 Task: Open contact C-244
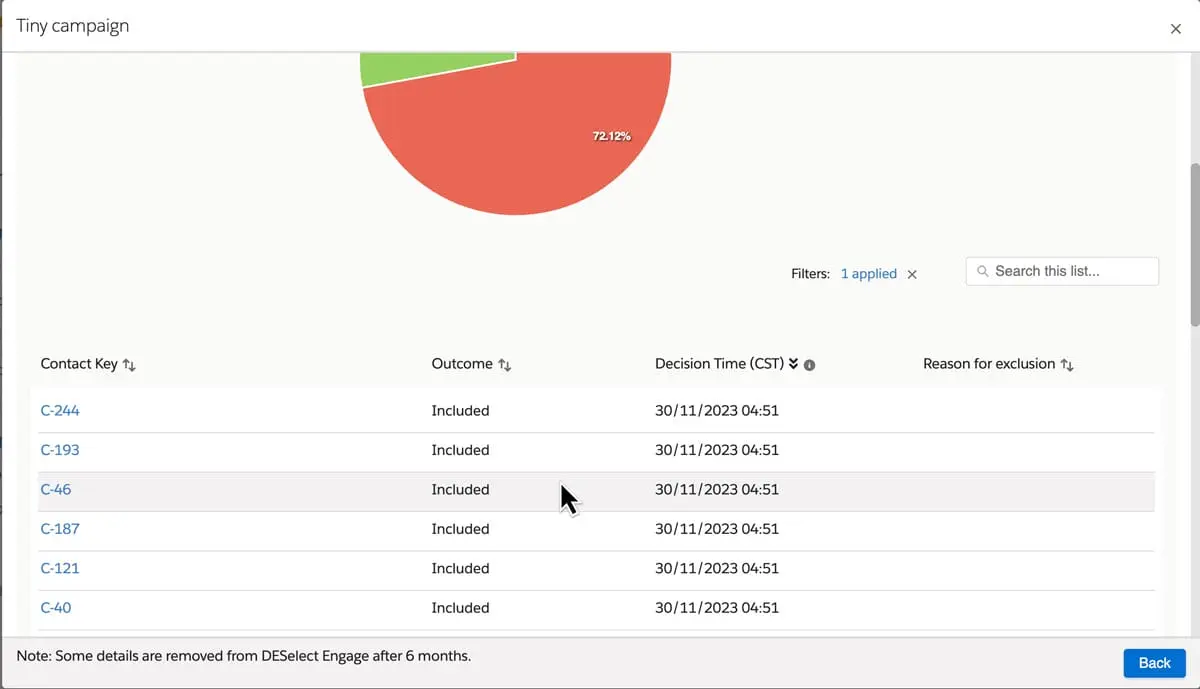tap(60, 410)
